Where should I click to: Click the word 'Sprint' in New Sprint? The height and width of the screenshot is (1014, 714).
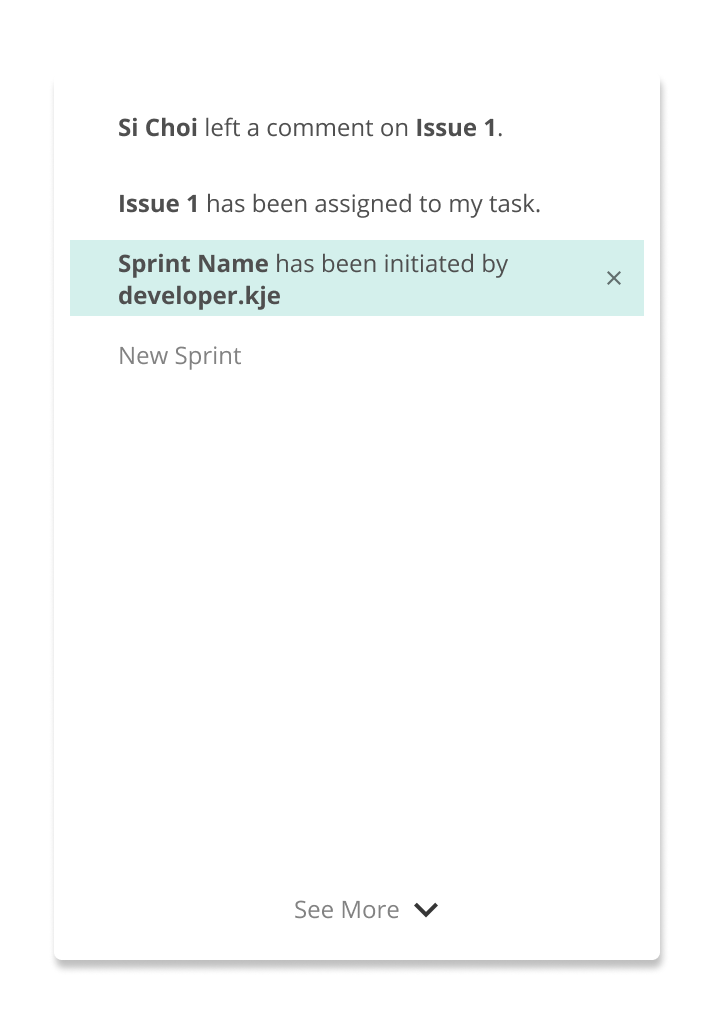tap(208, 356)
